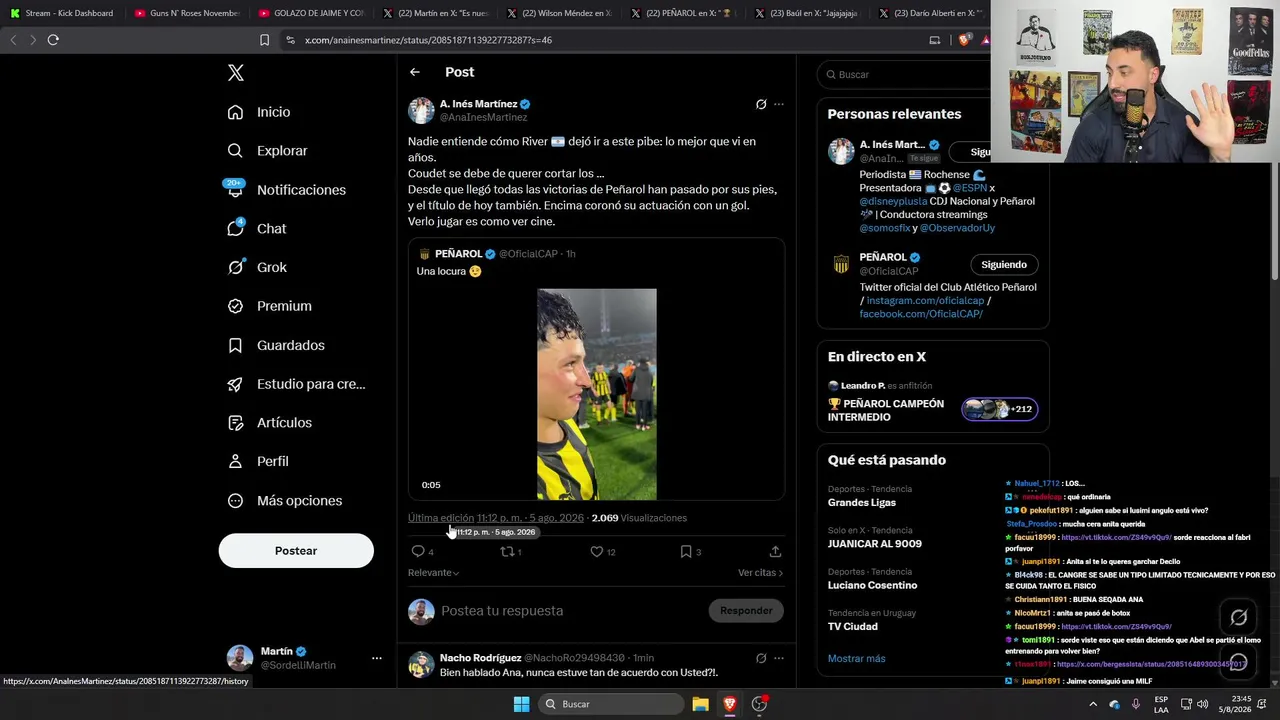Switch to the Wilson Méndez en X tab
1280x720 pixels.
[559, 13]
